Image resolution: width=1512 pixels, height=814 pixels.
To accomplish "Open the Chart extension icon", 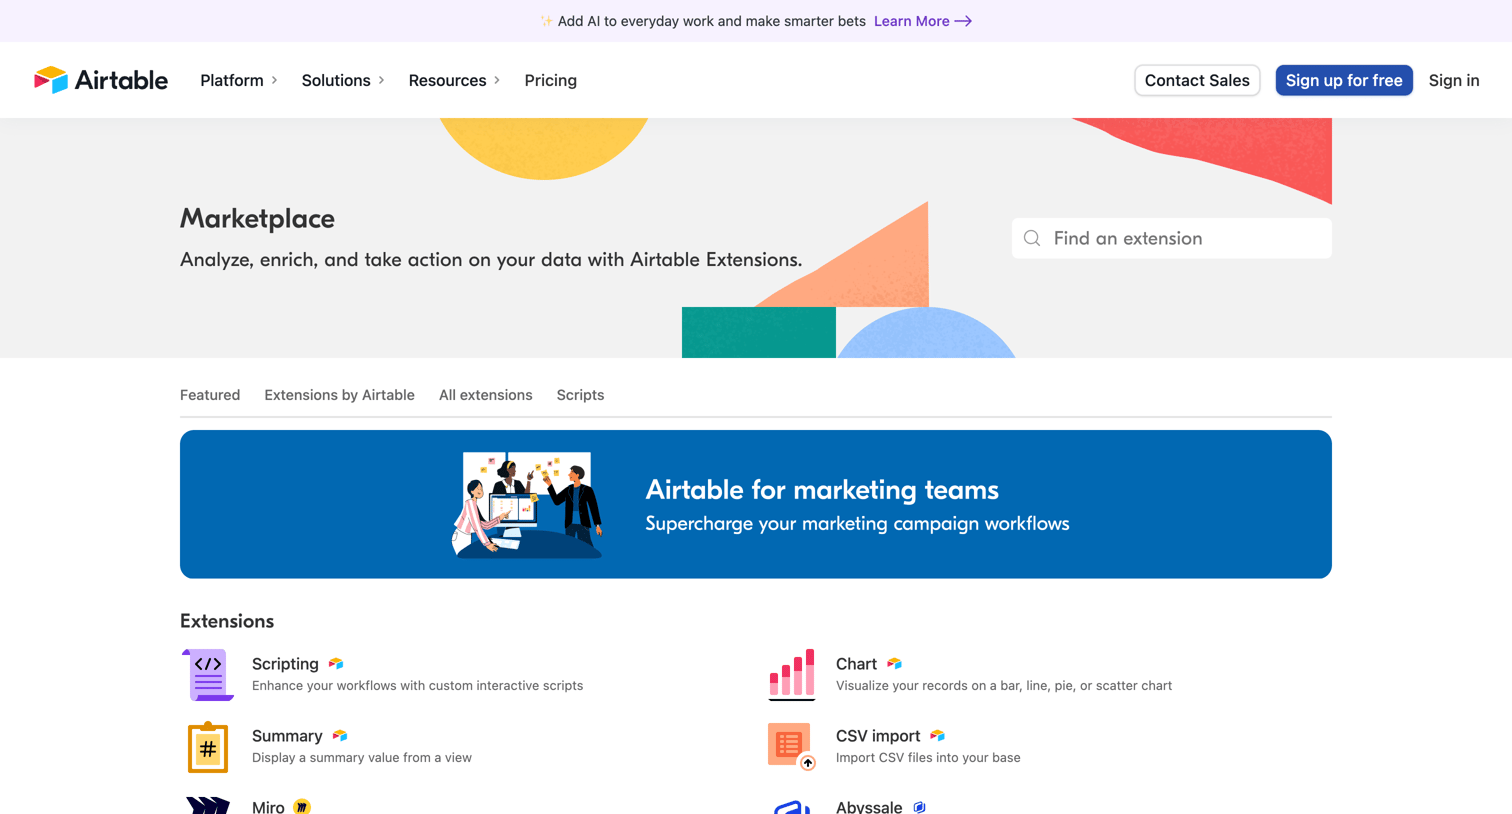I will pyautogui.click(x=792, y=675).
